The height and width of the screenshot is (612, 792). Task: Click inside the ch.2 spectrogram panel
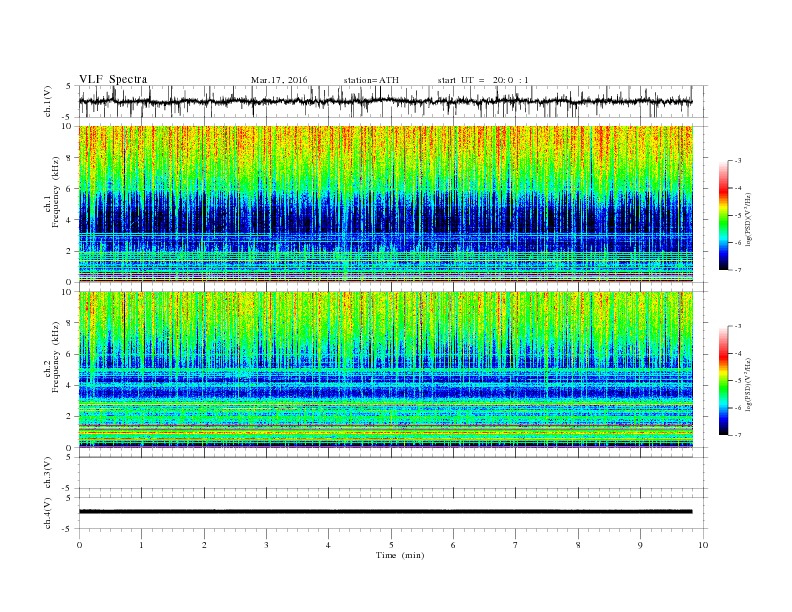(385, 369)
